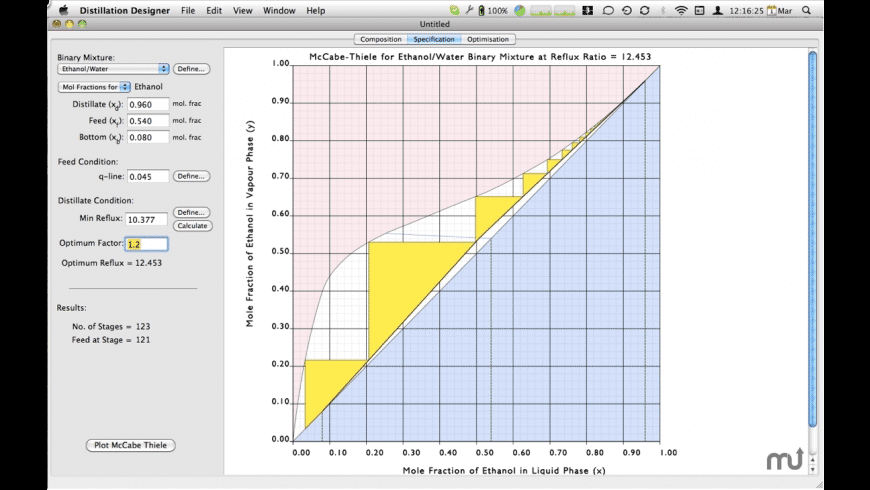
Task: Click the pie-chart disk usage icon
Action: click(x=519, y=10)
